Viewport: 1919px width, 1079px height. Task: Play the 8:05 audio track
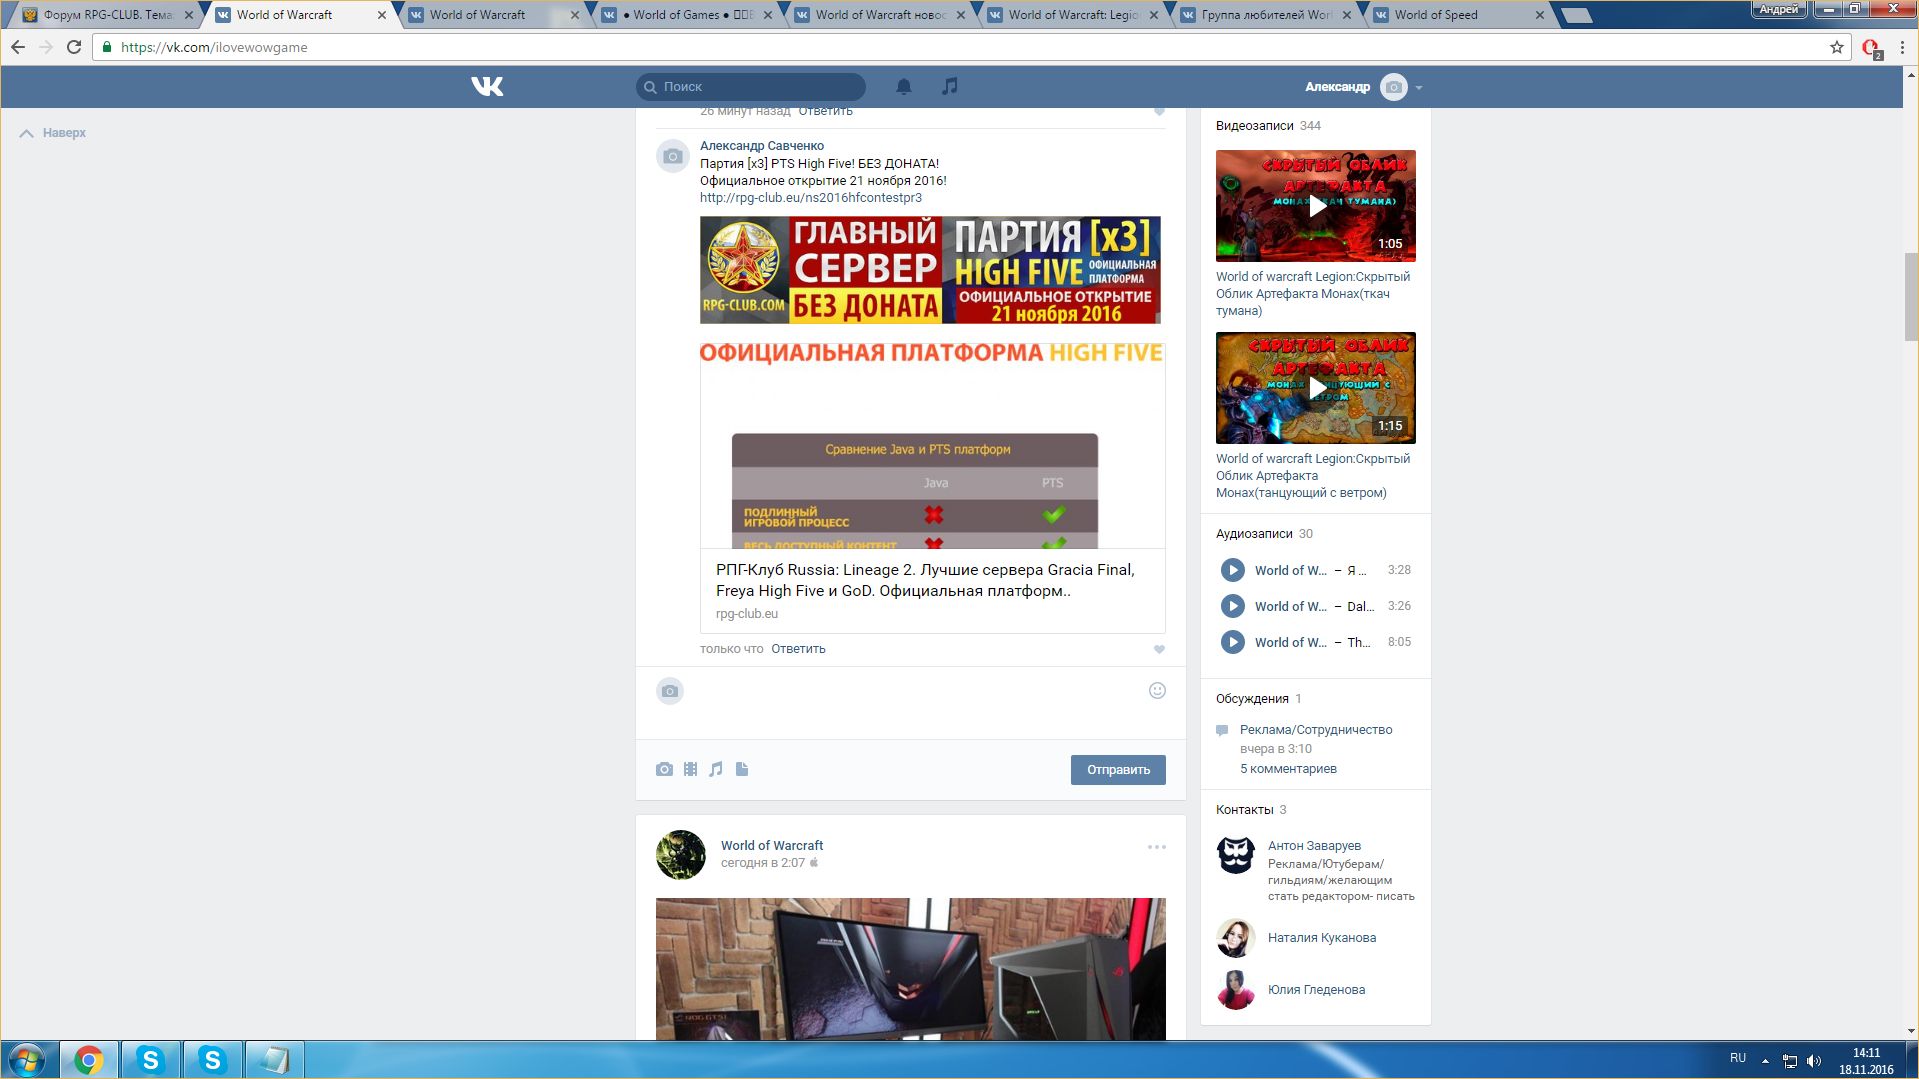coord(1233,642)
